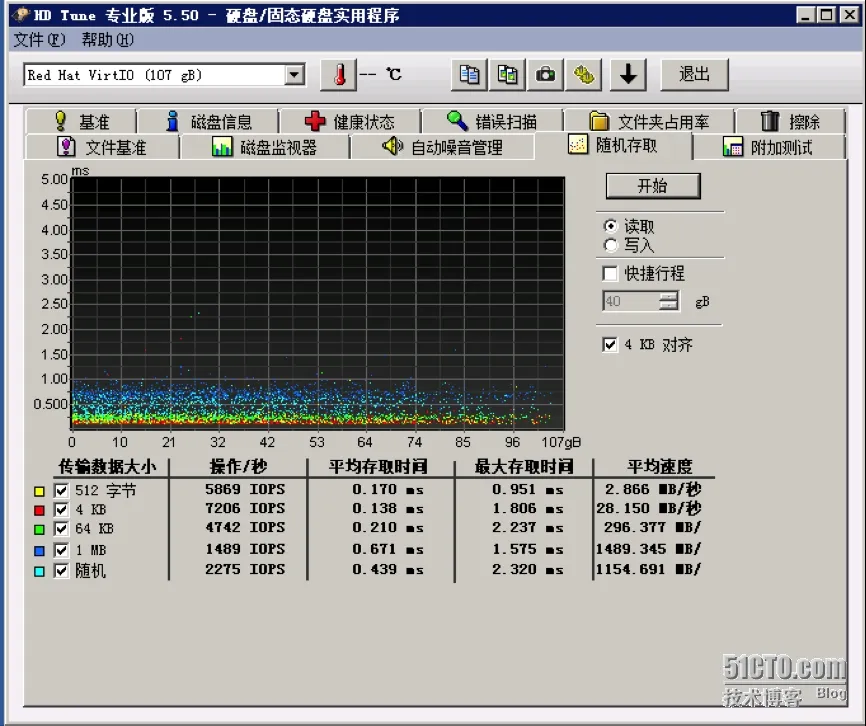Click the 平均速度 column header
The height and width of the screenshot is (726, 866).
click(659, 467)
